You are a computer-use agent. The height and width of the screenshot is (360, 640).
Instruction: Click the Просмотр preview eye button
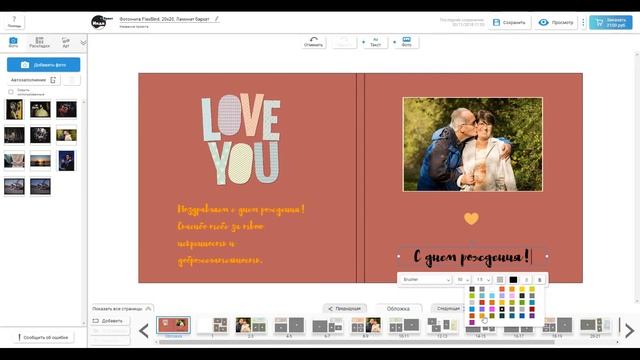[x=556, y=22]
